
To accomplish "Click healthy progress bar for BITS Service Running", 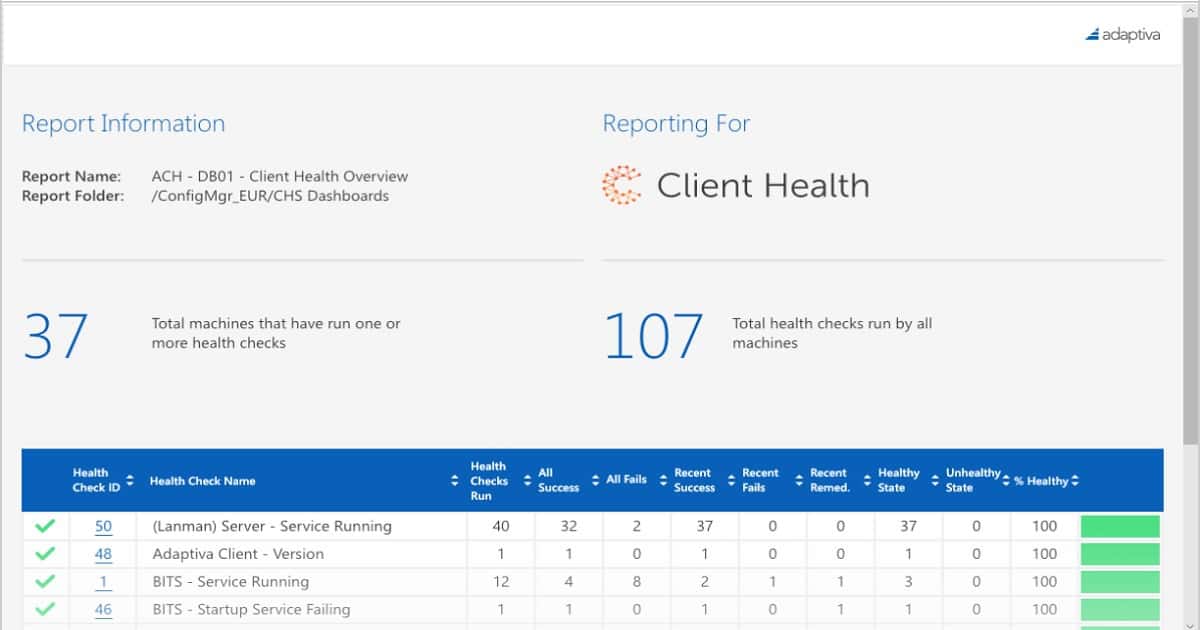I will point(1120,581).
